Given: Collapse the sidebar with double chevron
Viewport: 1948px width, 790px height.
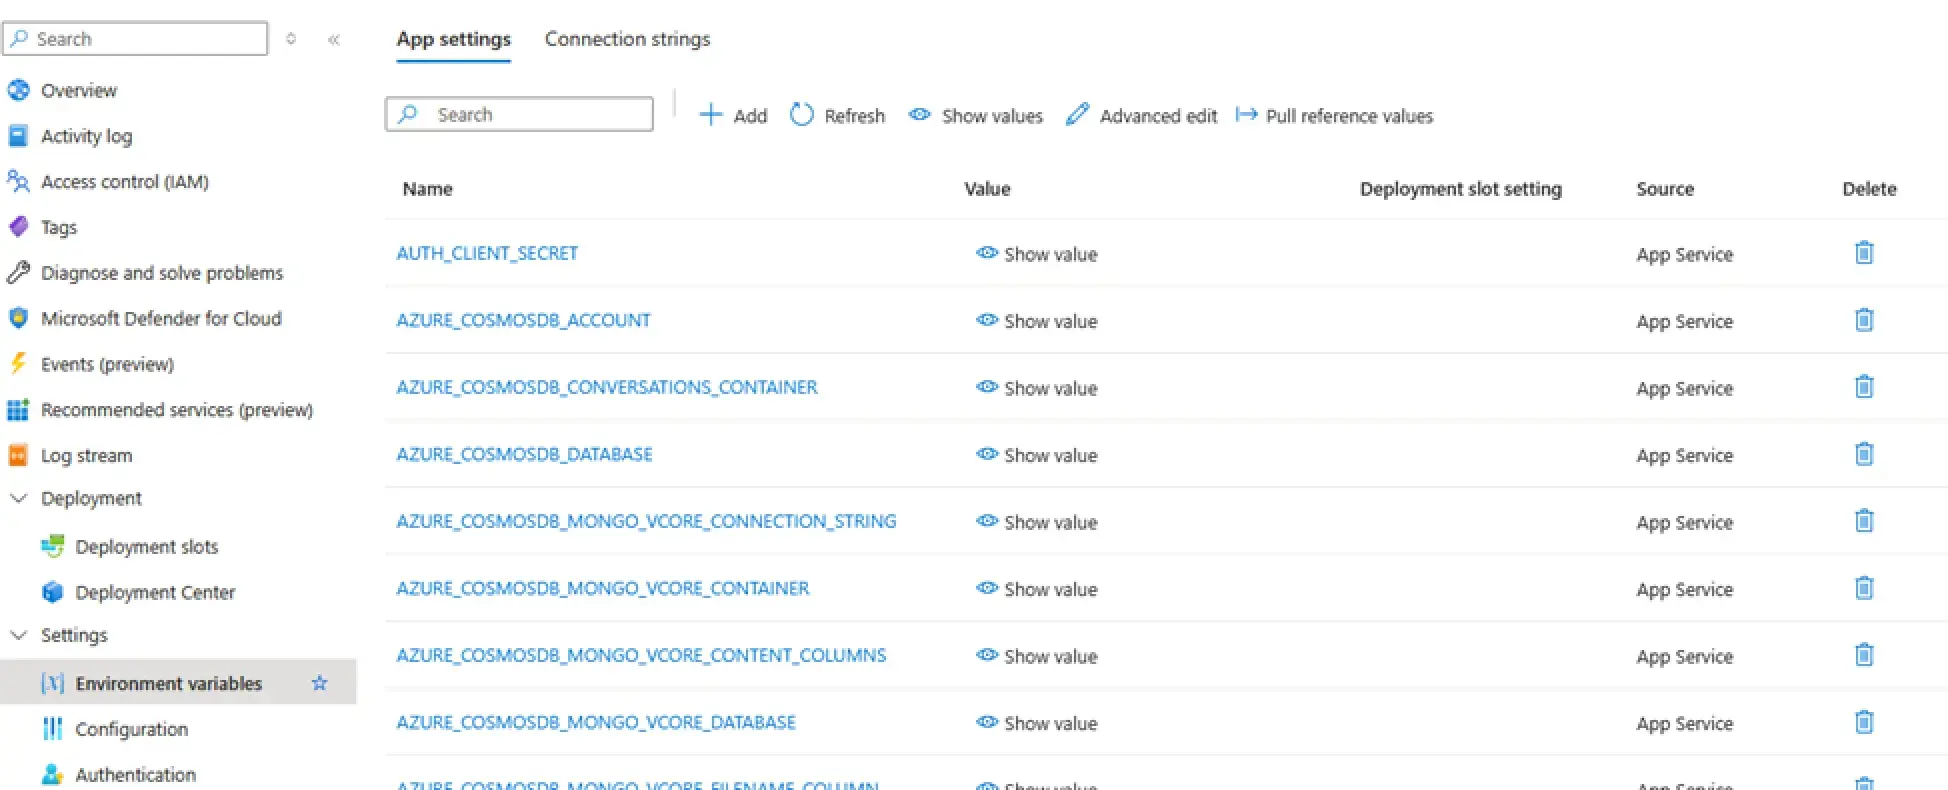Looking at the screenshot, I should coord(334,39).
